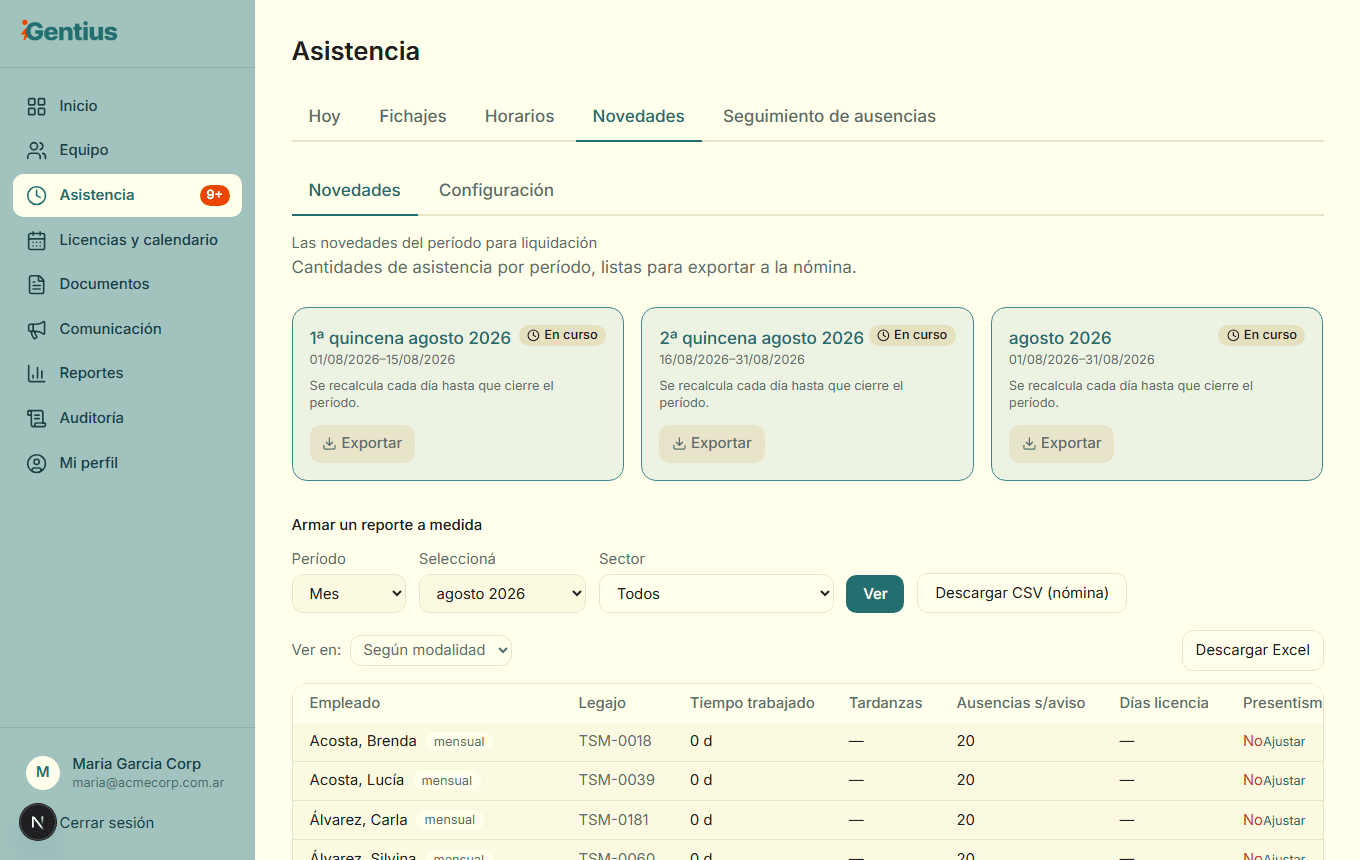Click legajo TSM-0018
The height and width of the screenshot is (860, 1360).
[x=615, y=741]
